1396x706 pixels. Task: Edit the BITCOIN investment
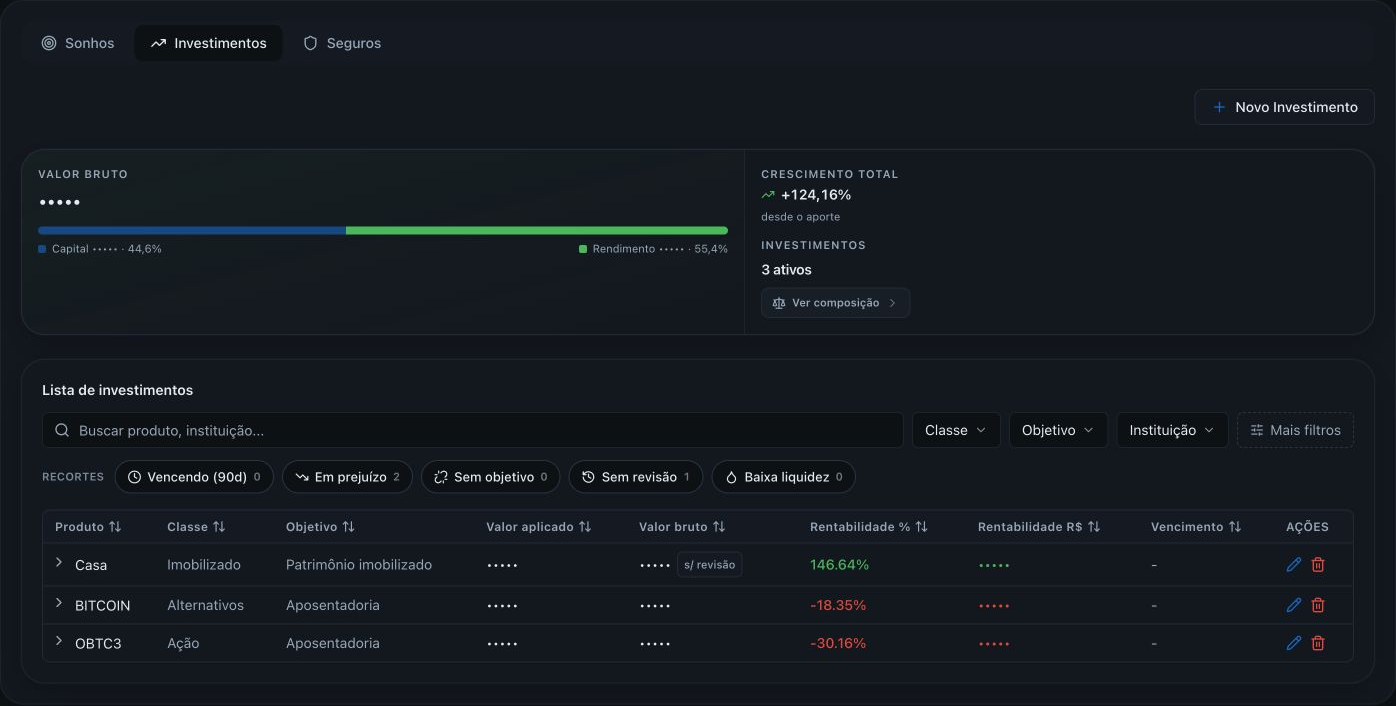[x=1294, y=605]
